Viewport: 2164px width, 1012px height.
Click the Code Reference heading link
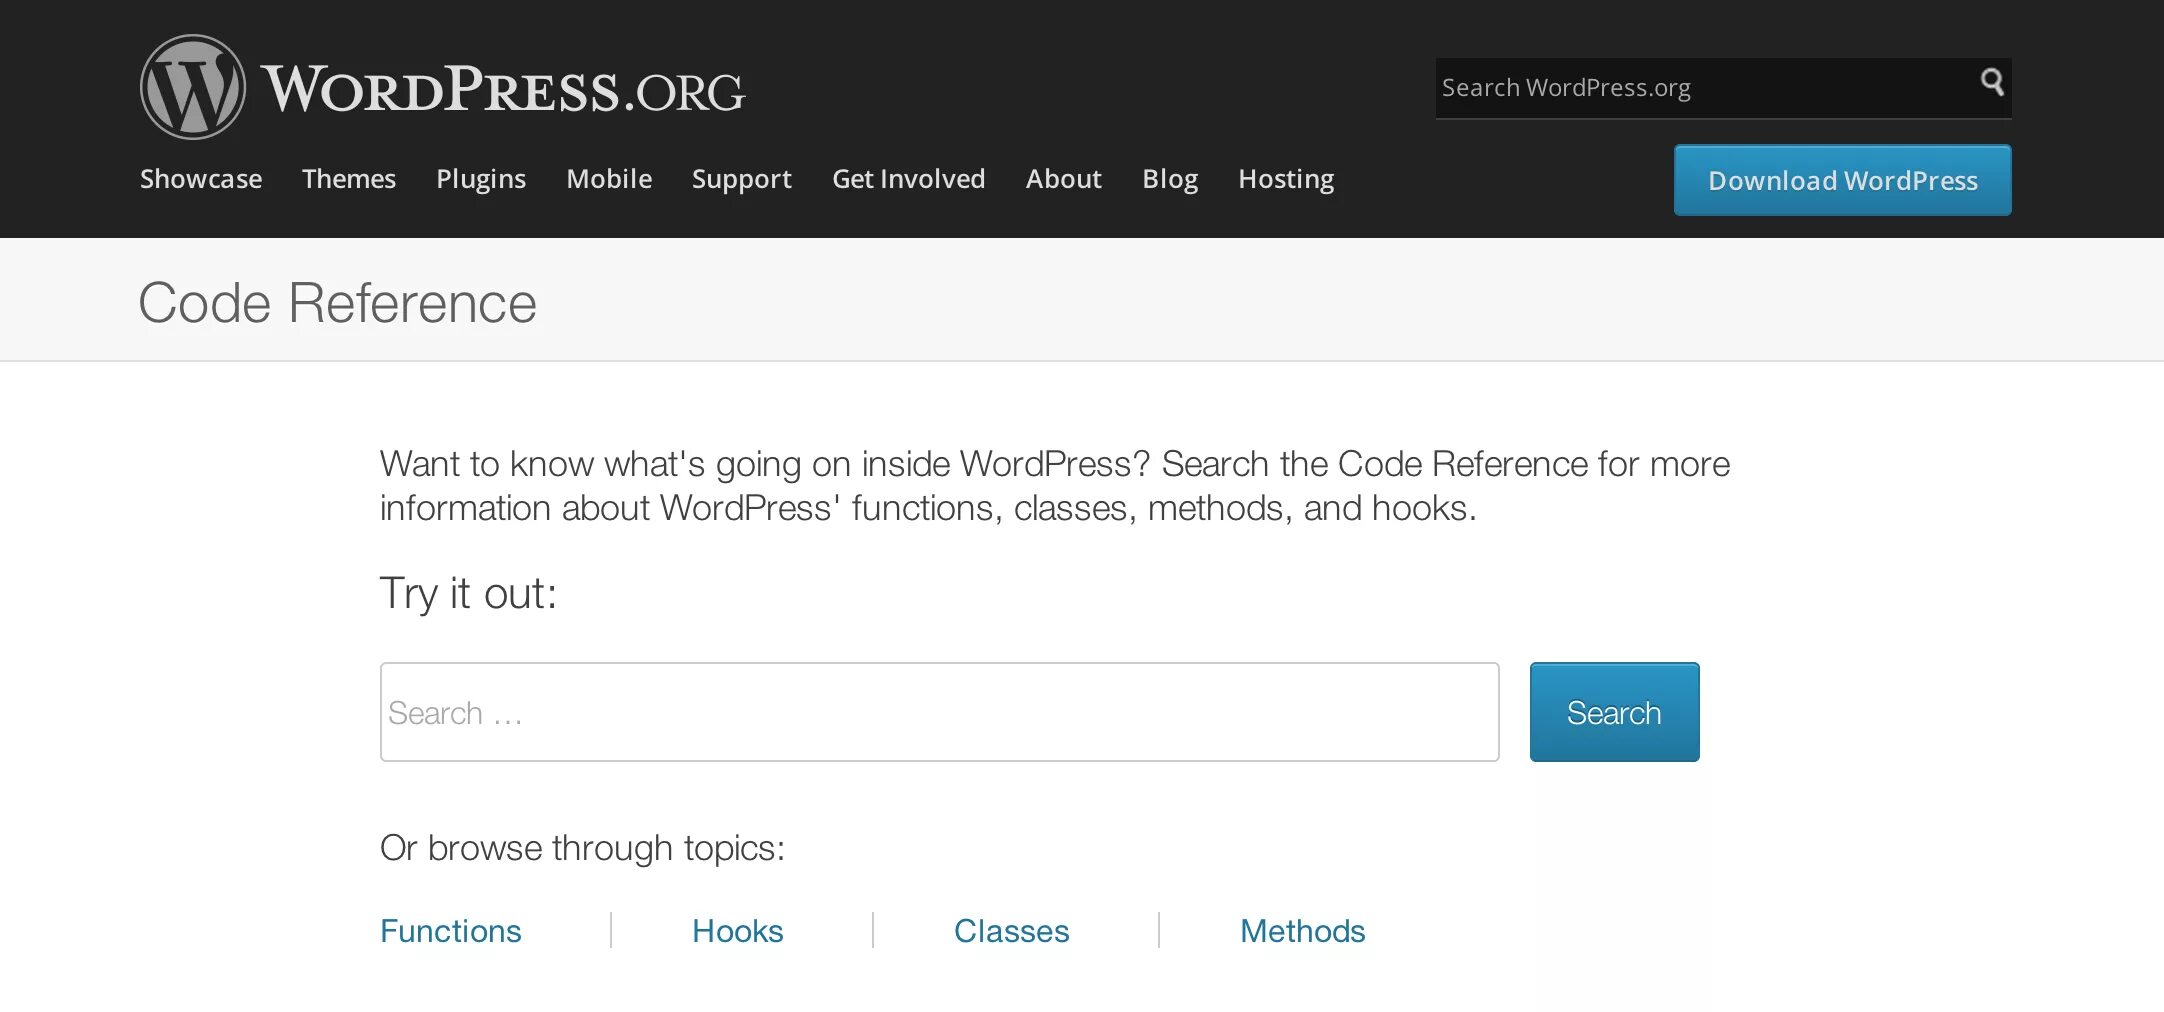point(337,303)
